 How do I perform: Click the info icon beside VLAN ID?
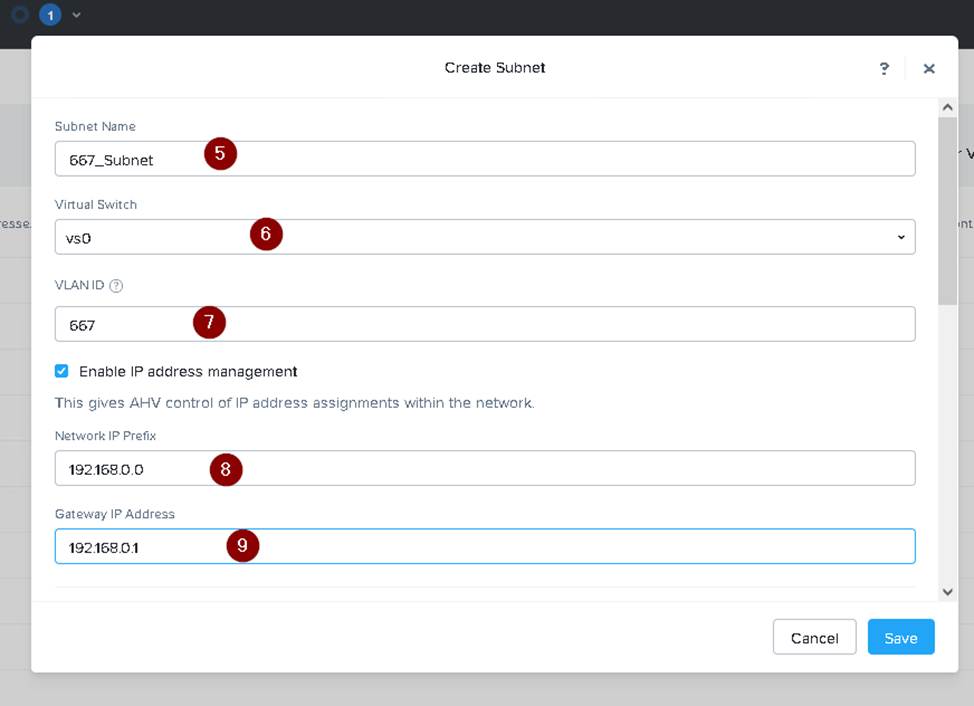(116, 285)
